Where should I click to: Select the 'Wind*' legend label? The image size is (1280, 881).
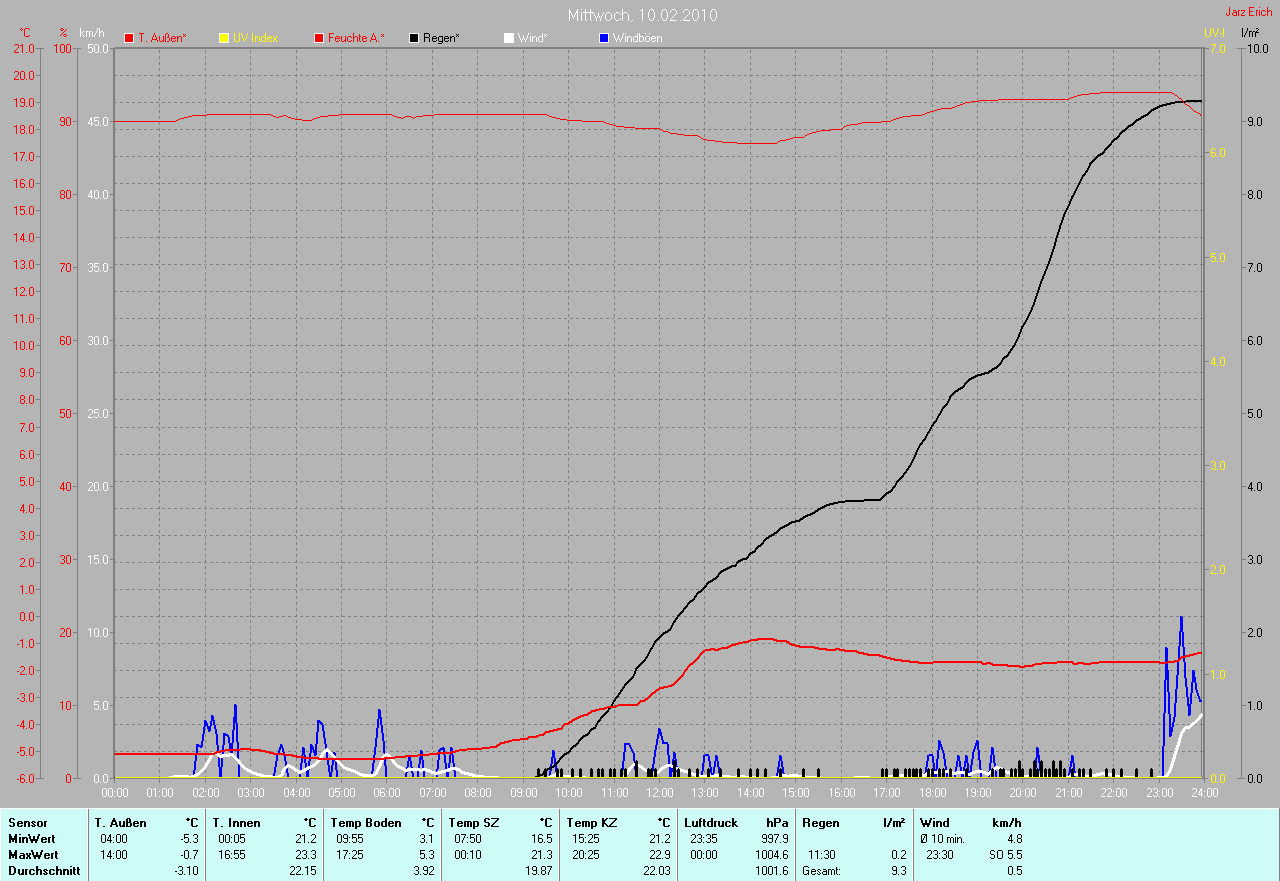pyautogui.click(x=532, y=38)
